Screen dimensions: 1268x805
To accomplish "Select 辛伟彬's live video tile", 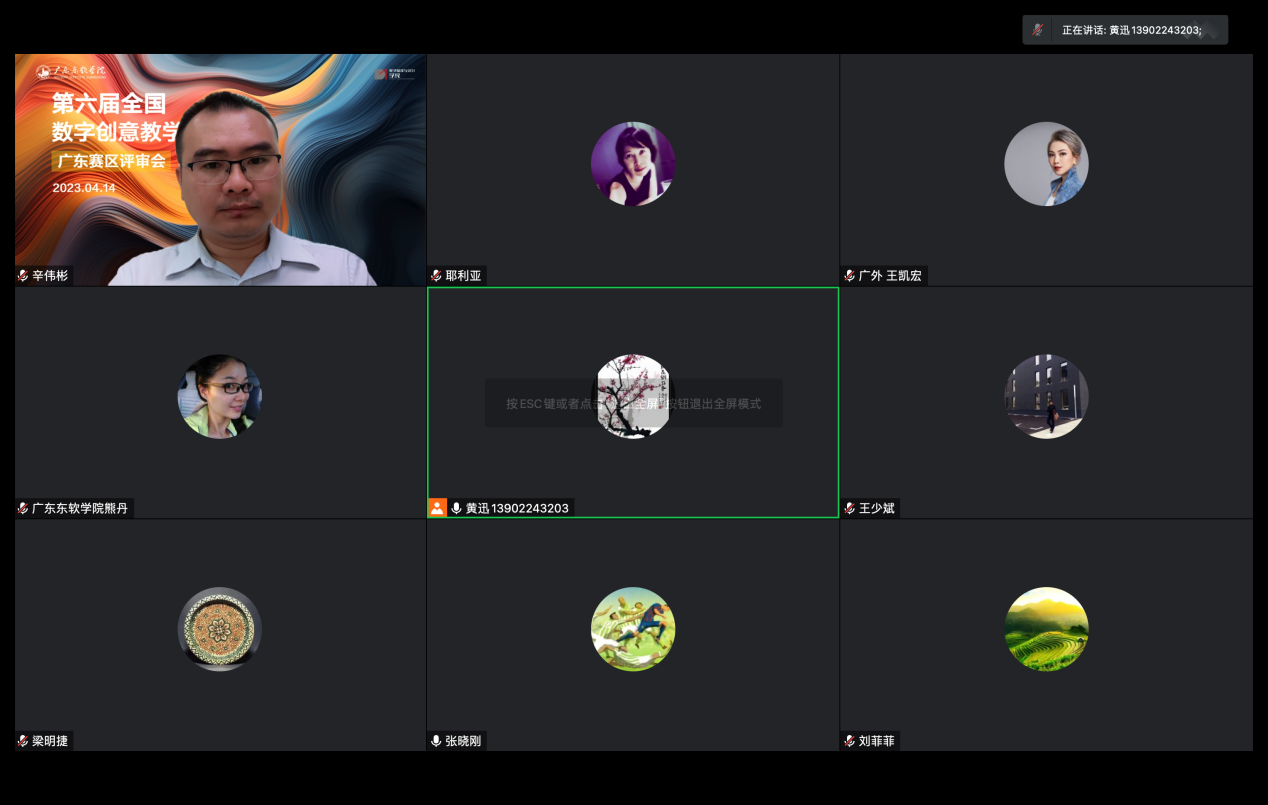I will pyautogui.click(x=220, y=170).
